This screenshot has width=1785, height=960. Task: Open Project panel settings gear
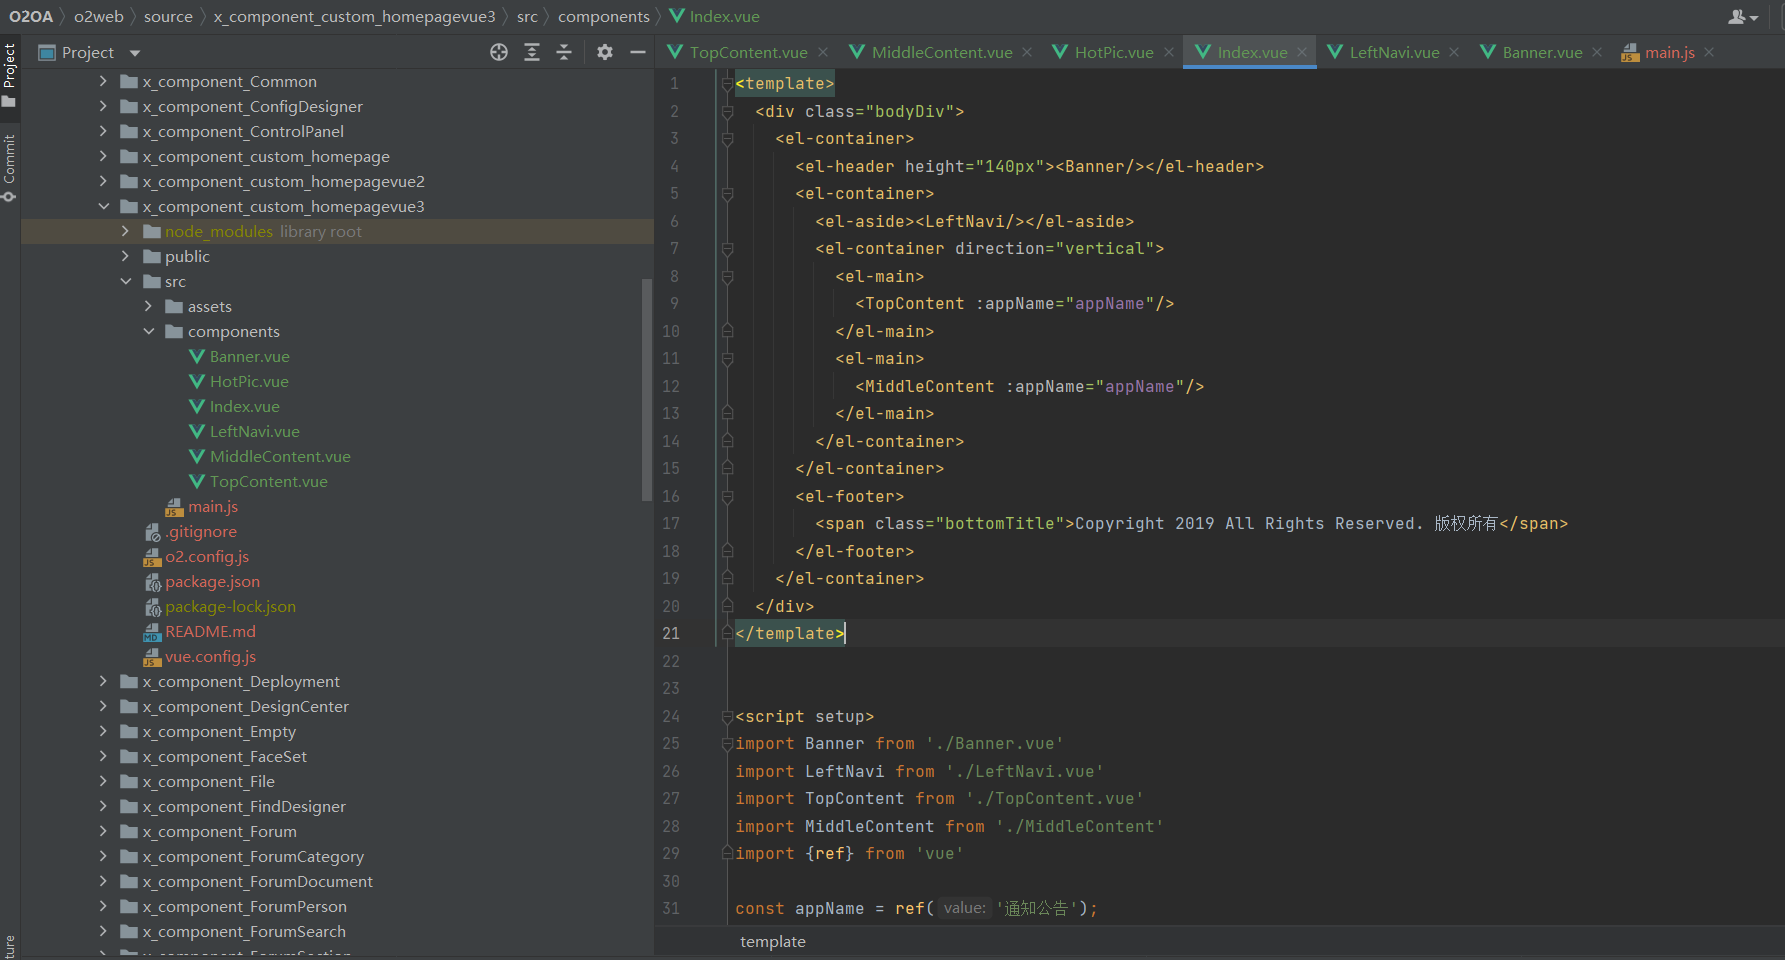pyautogui.click(x=605, y=52)
